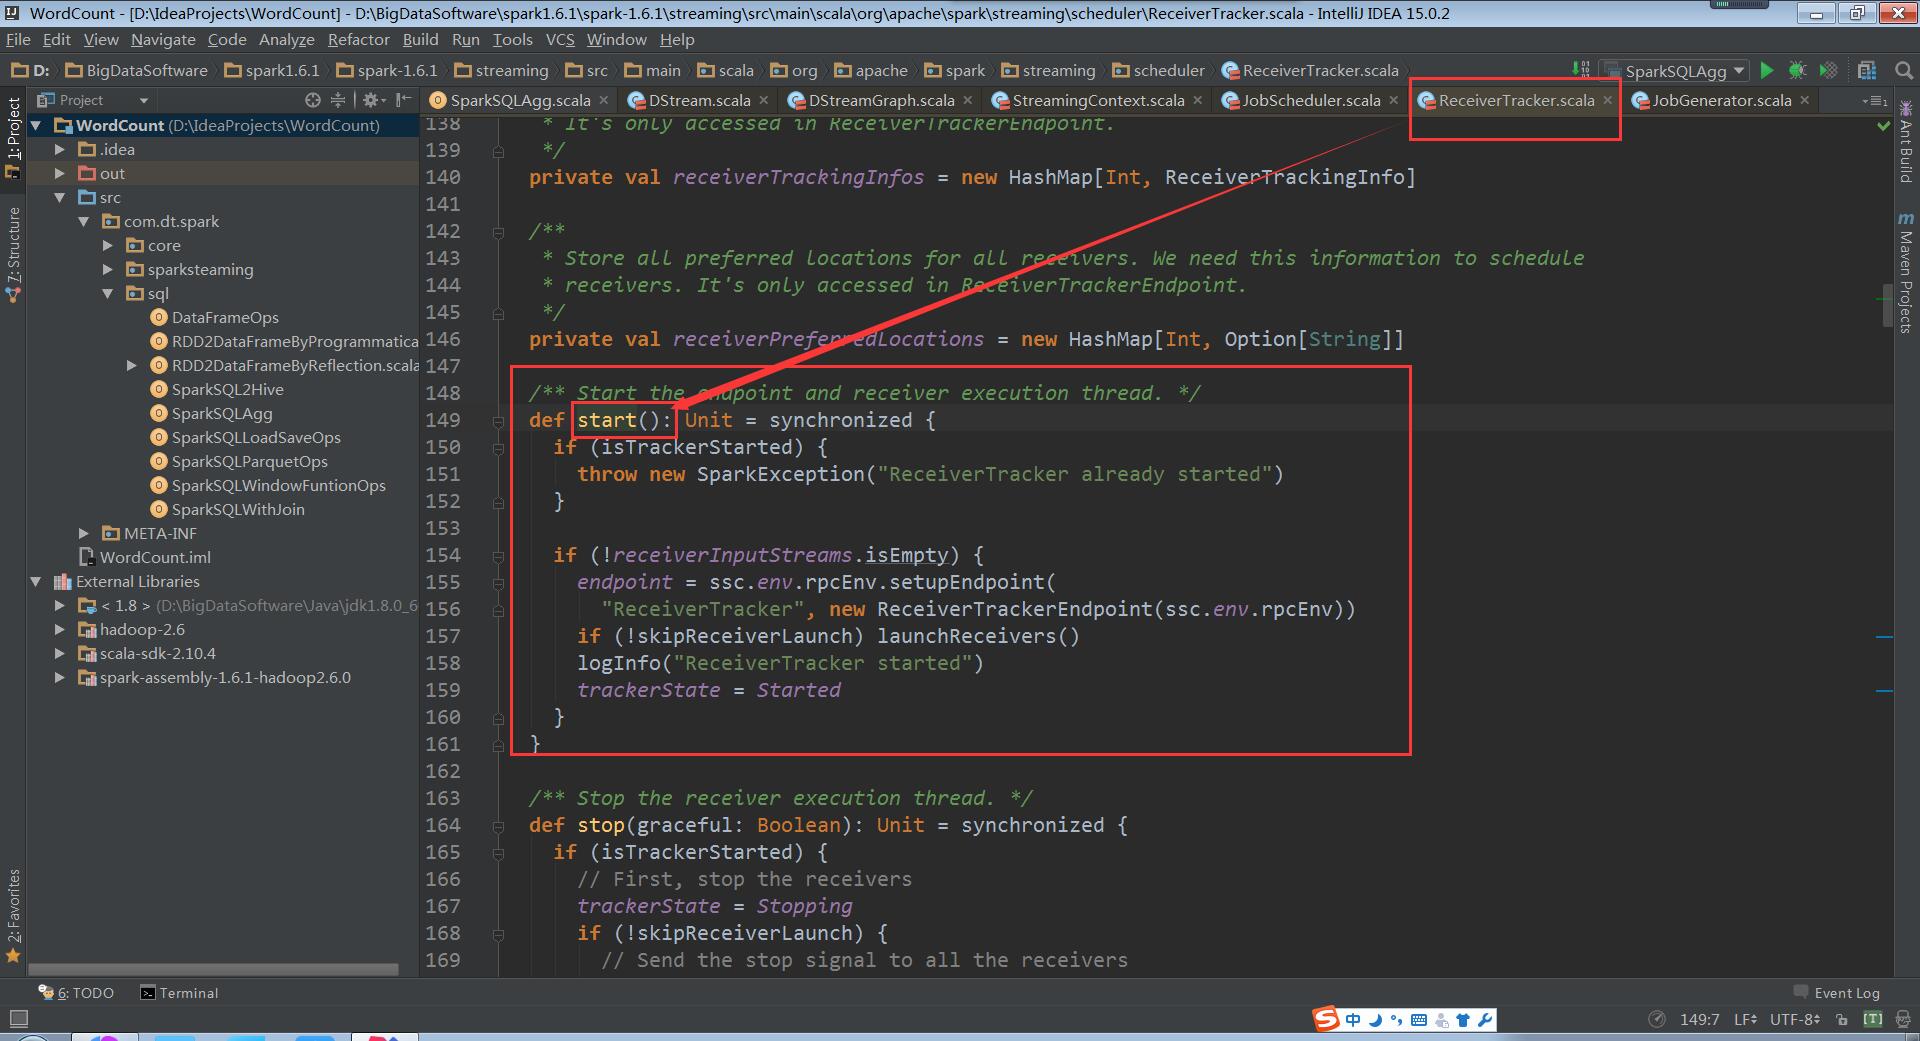Start debugging with the green bug icon

click(1797, 70)
